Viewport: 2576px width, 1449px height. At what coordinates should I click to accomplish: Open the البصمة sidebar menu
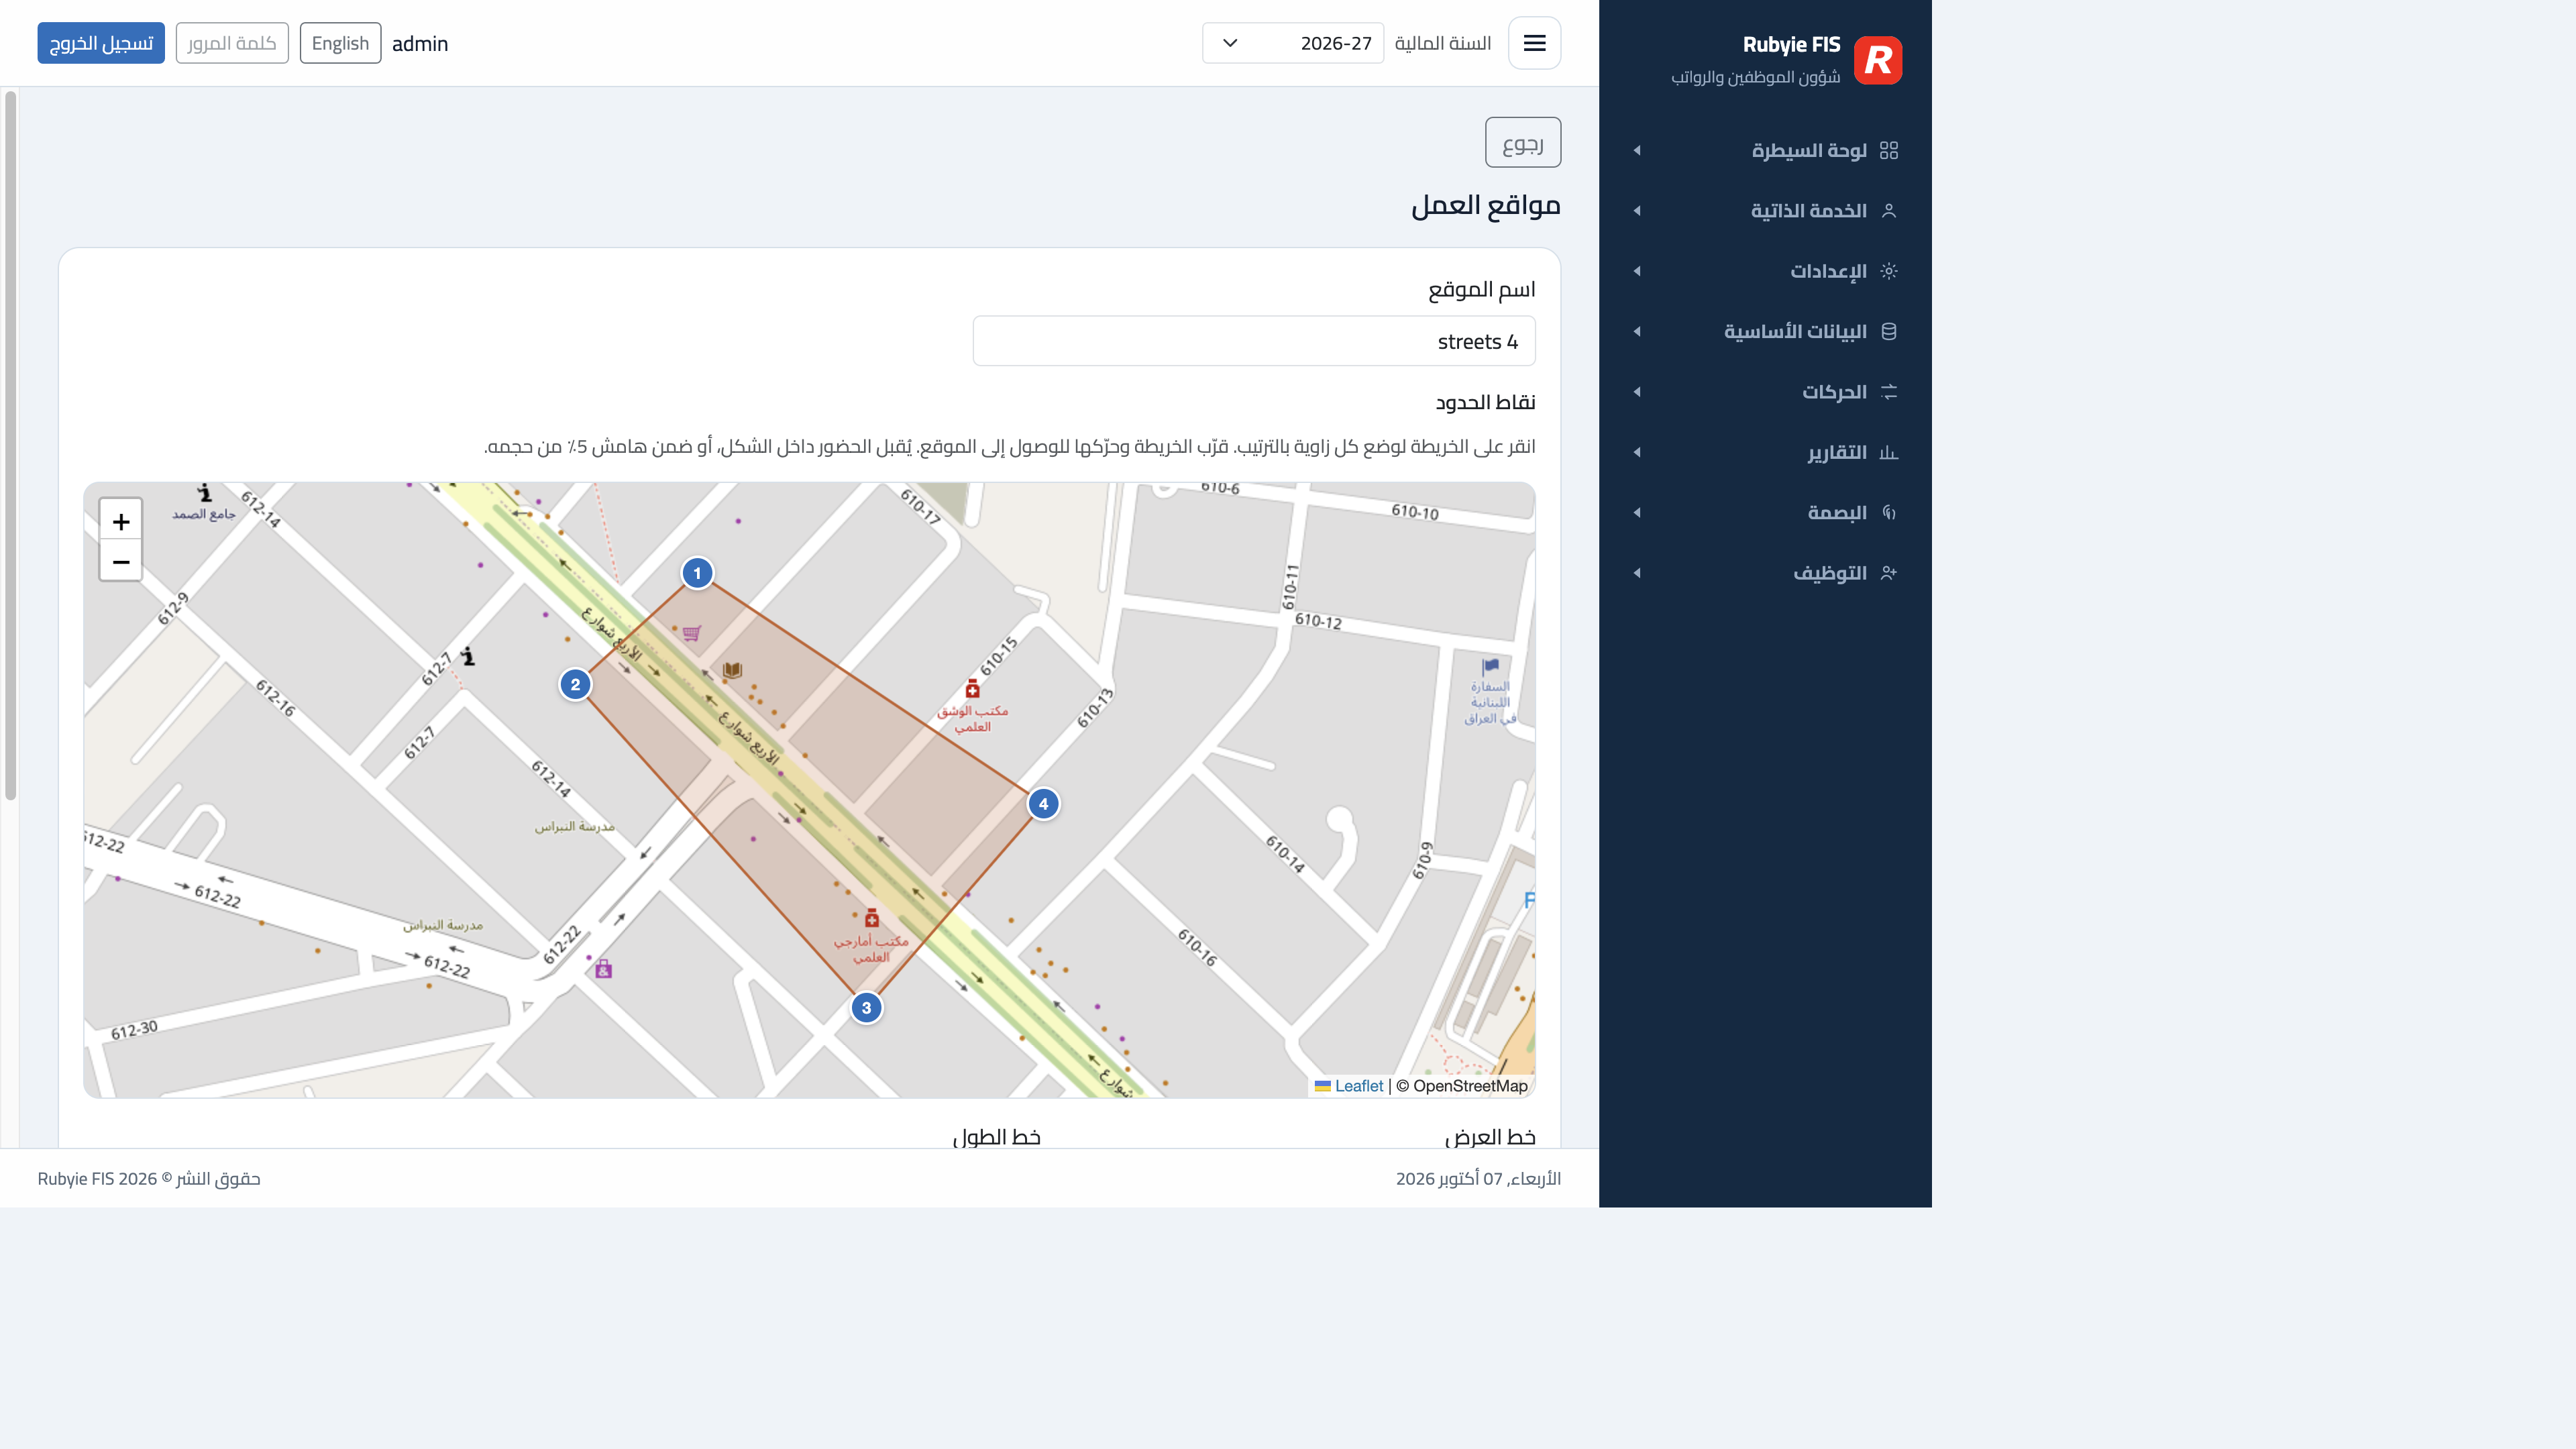point(1765,513)
